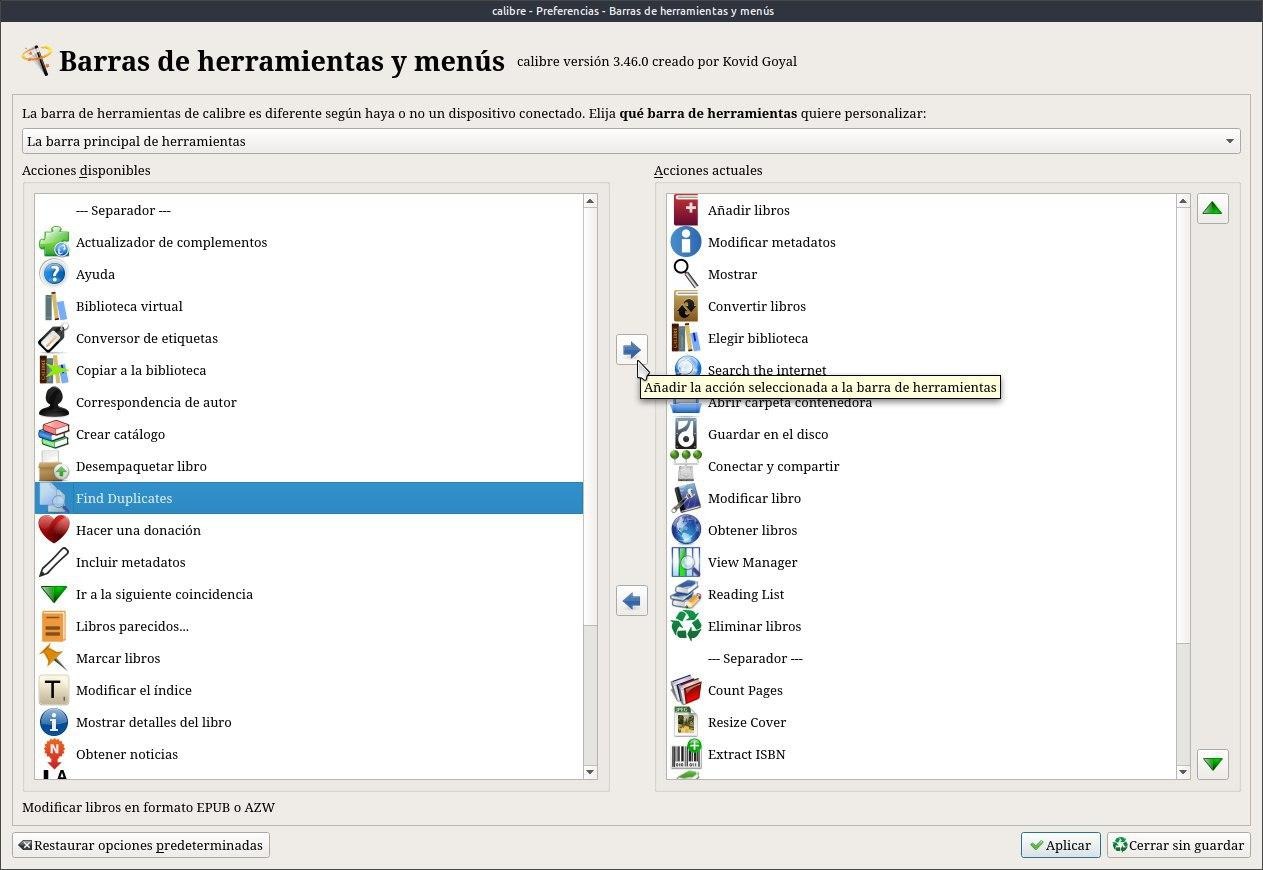Click current actions scrollbar down arrow
The image size is (1263, 870).
[1183, 772]
